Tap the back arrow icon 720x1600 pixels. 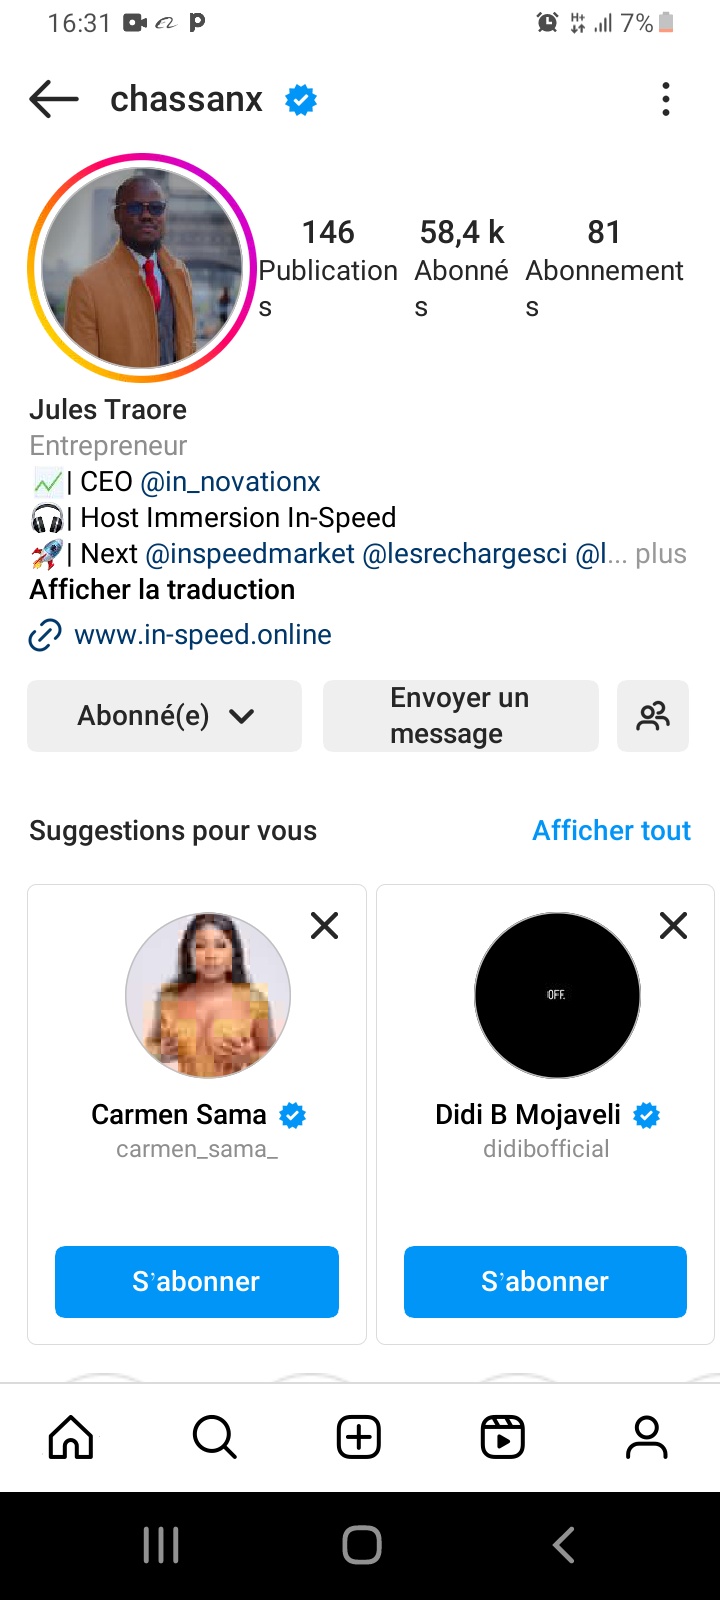54,99
